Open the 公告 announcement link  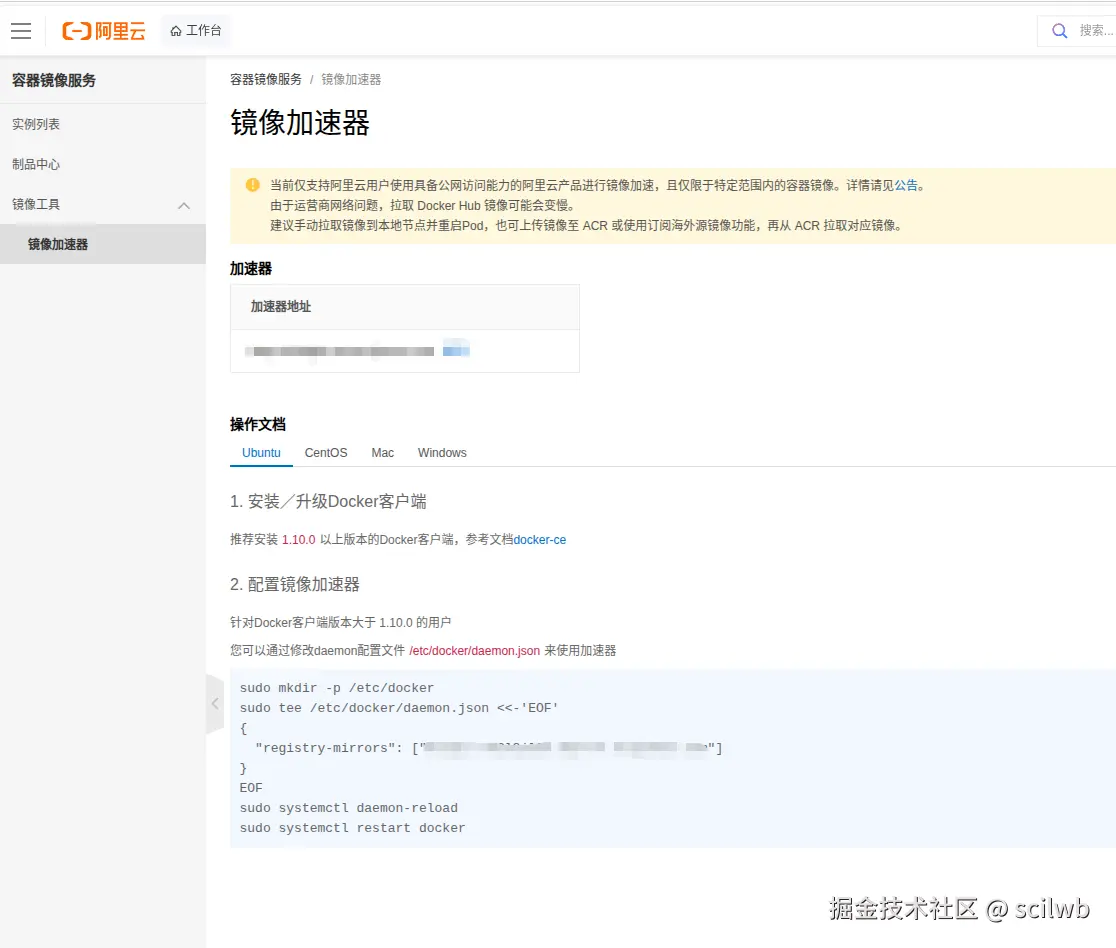(906, 185)
